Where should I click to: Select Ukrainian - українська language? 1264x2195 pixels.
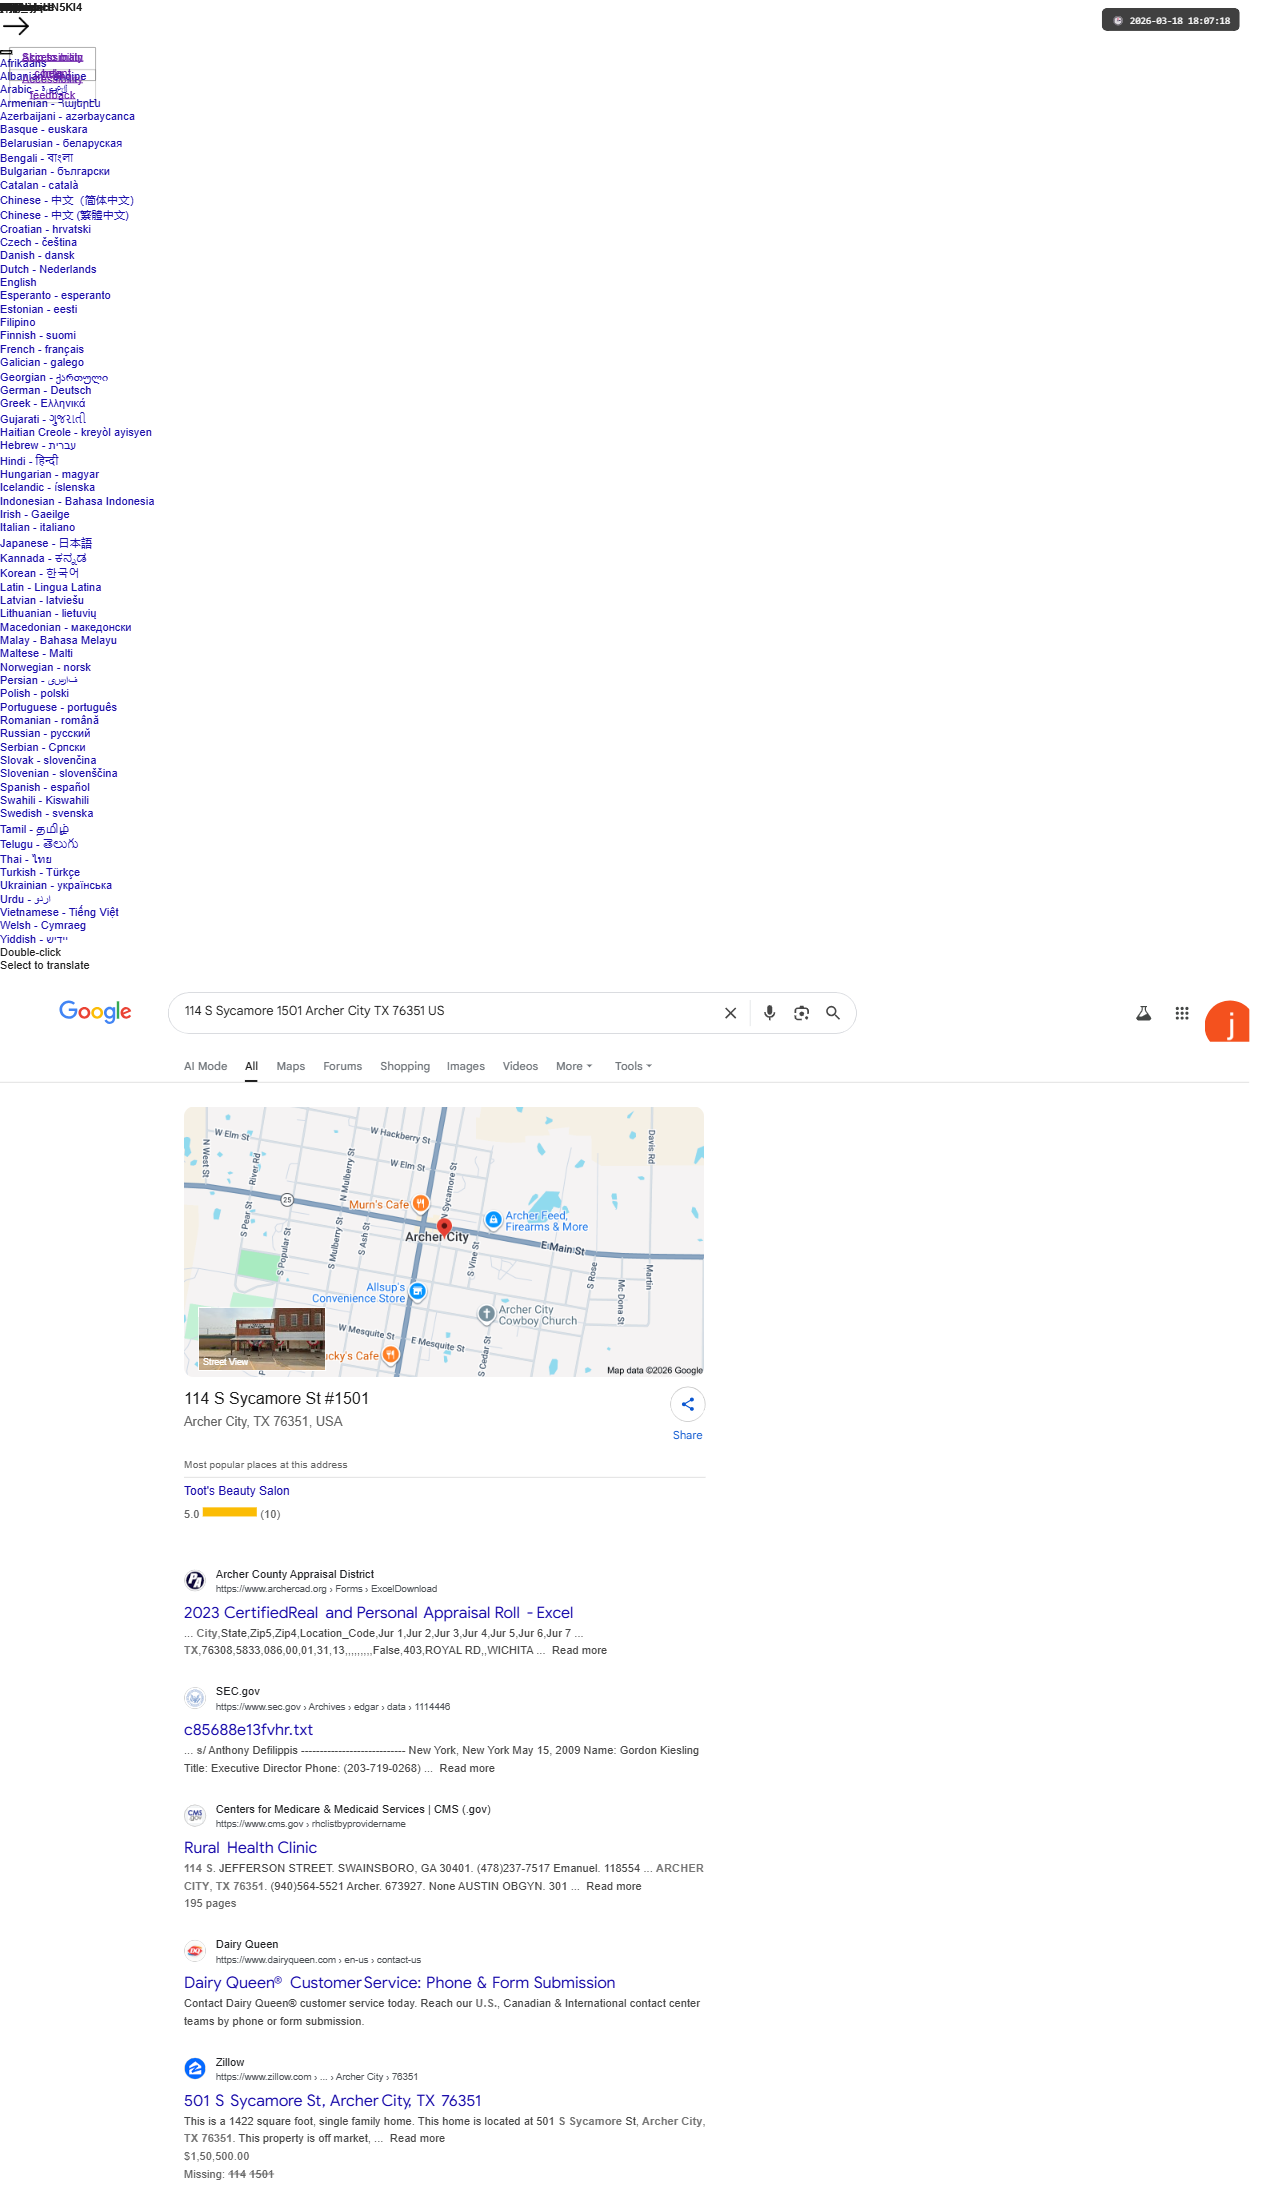pyautogui.click(x=56, y=885)
